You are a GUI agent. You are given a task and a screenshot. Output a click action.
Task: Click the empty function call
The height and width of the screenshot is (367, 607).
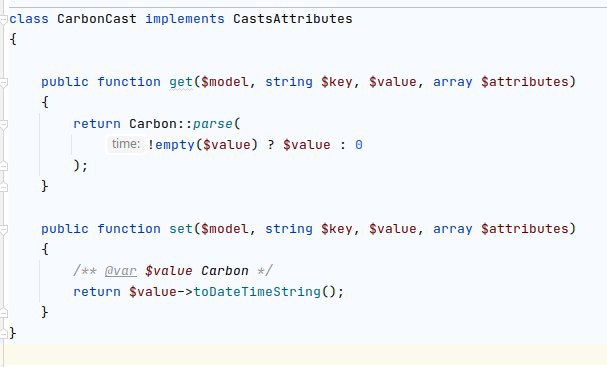click(175, 145)
